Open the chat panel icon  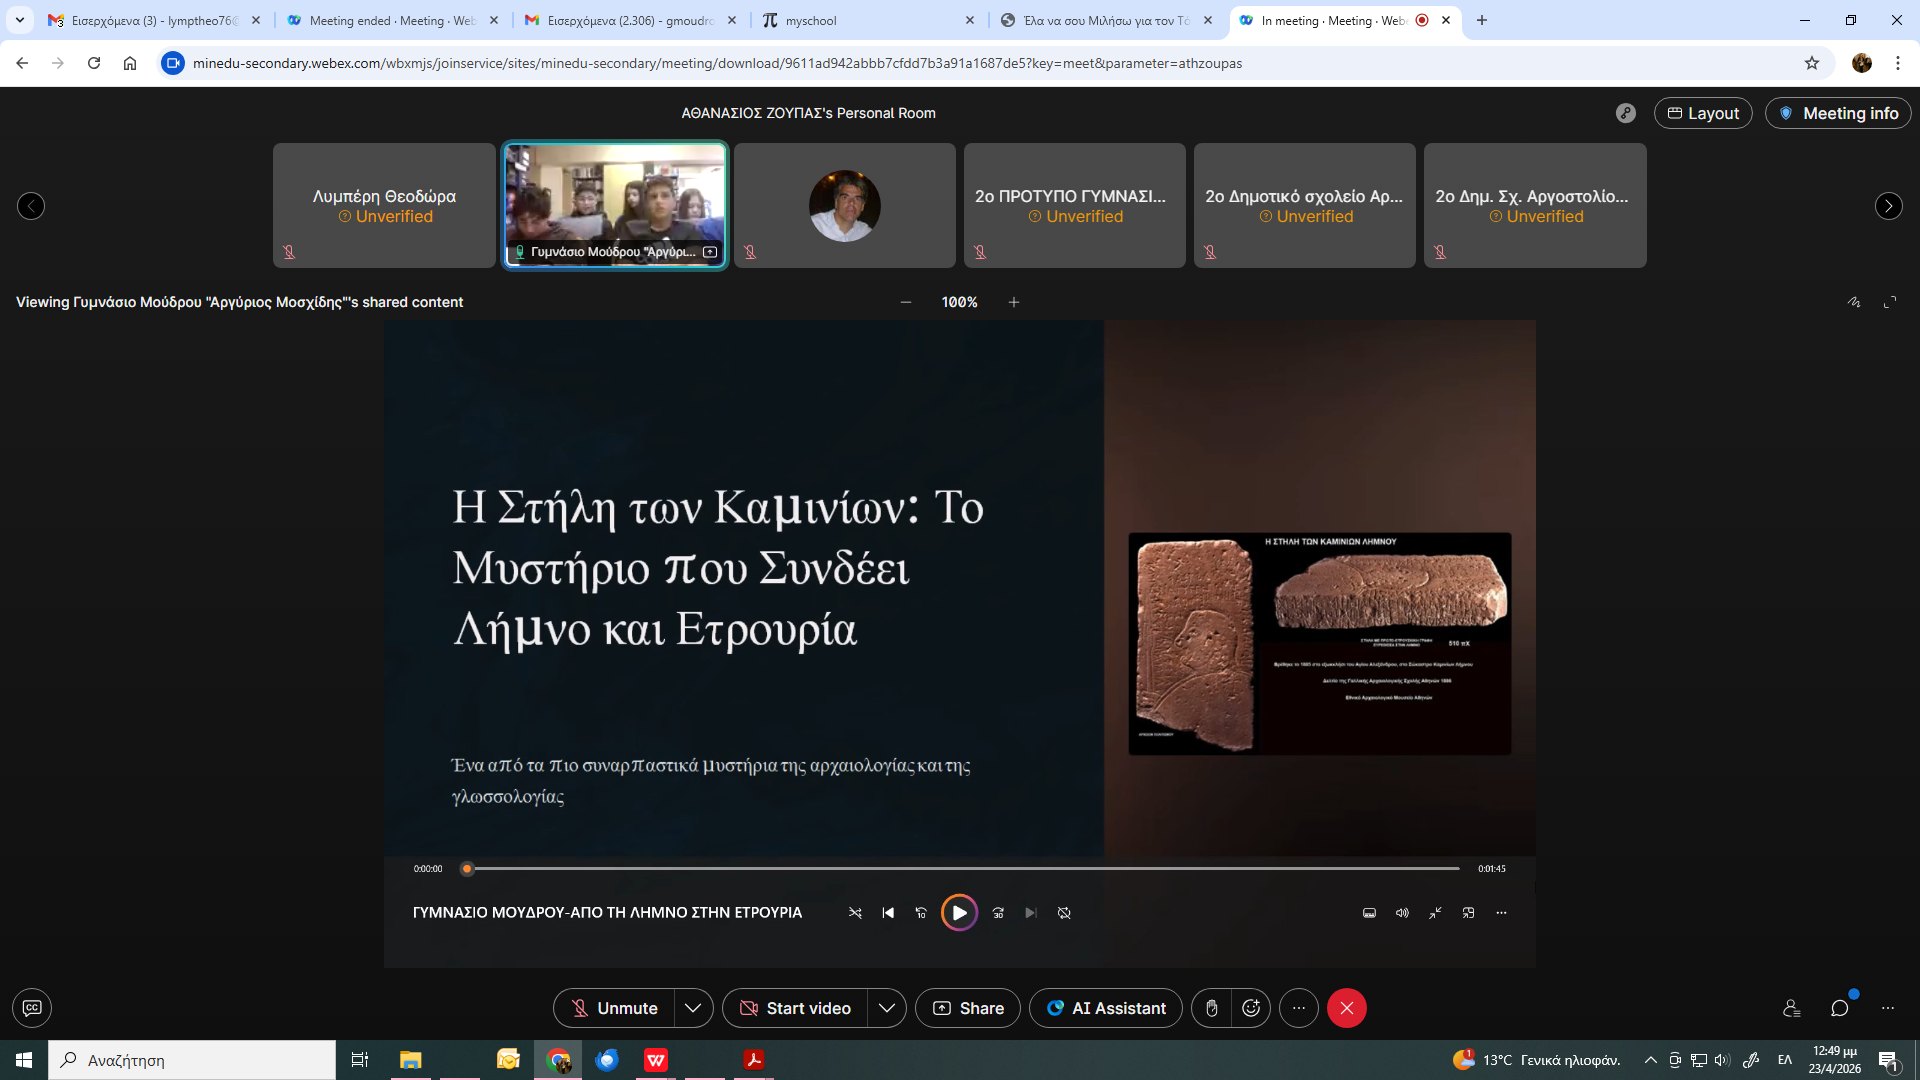[1839, 1008]
